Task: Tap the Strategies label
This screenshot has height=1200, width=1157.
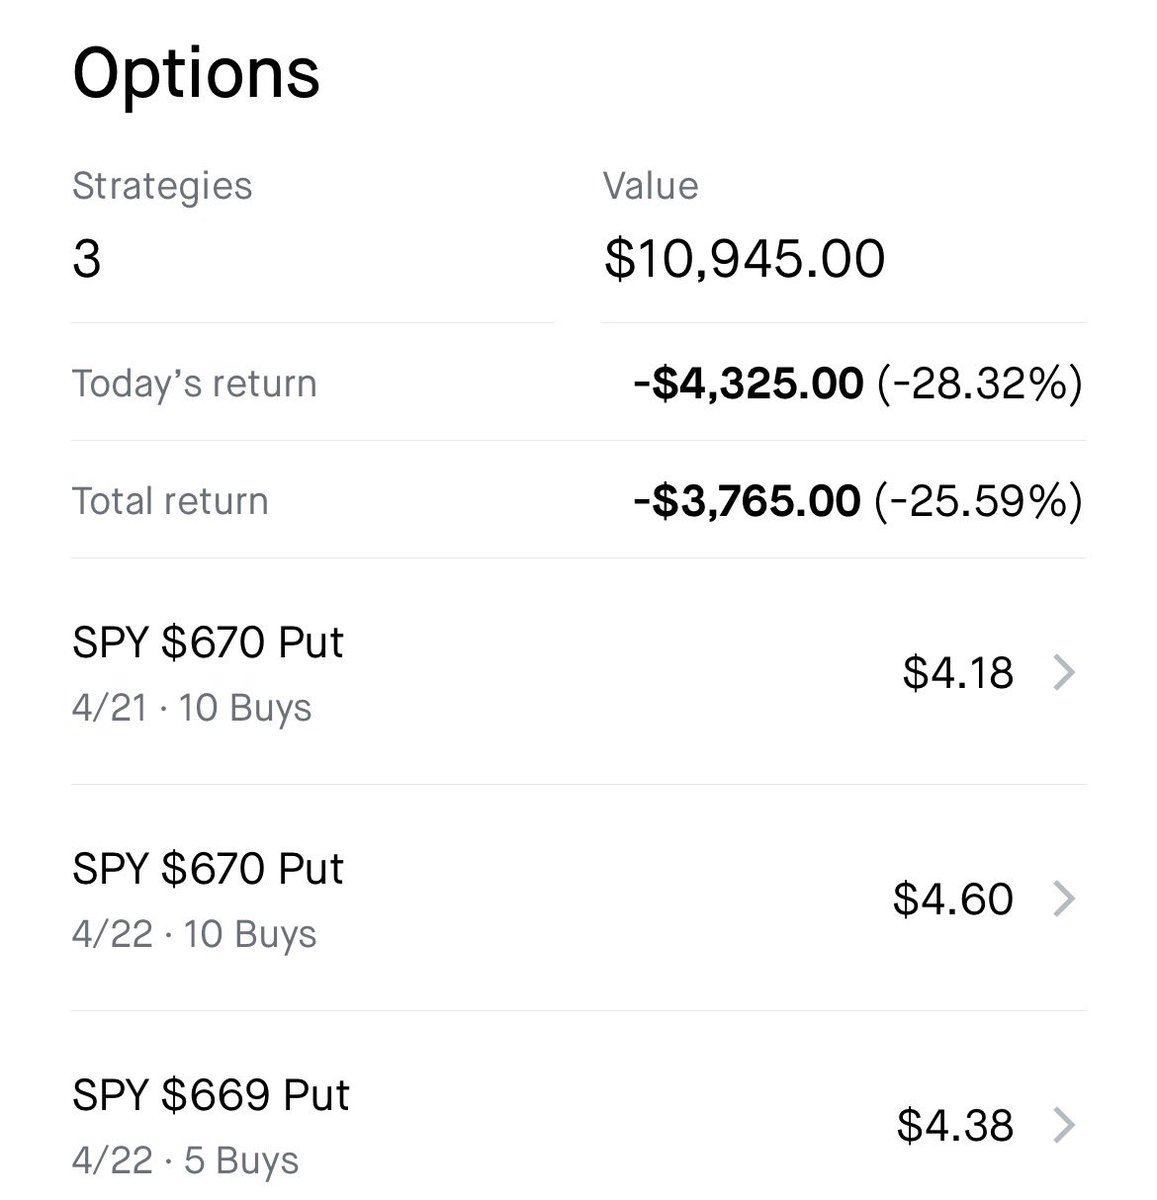Action: (162, 186)
